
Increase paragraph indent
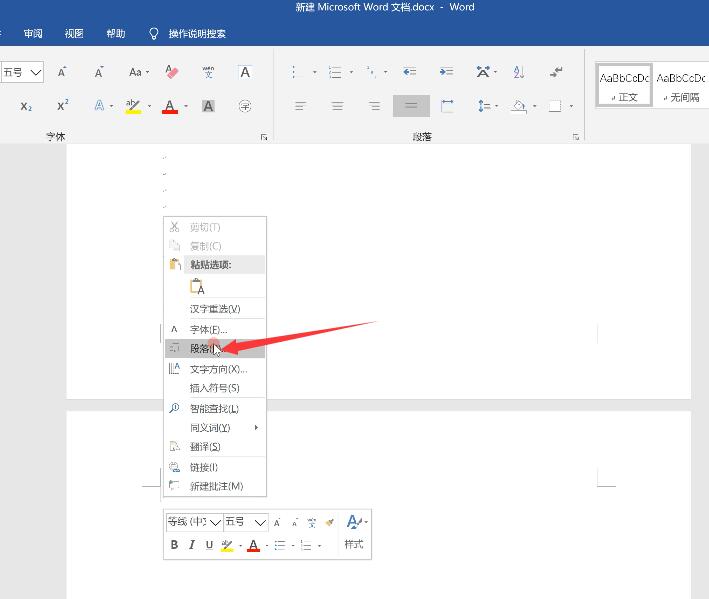tap(446, 72)
